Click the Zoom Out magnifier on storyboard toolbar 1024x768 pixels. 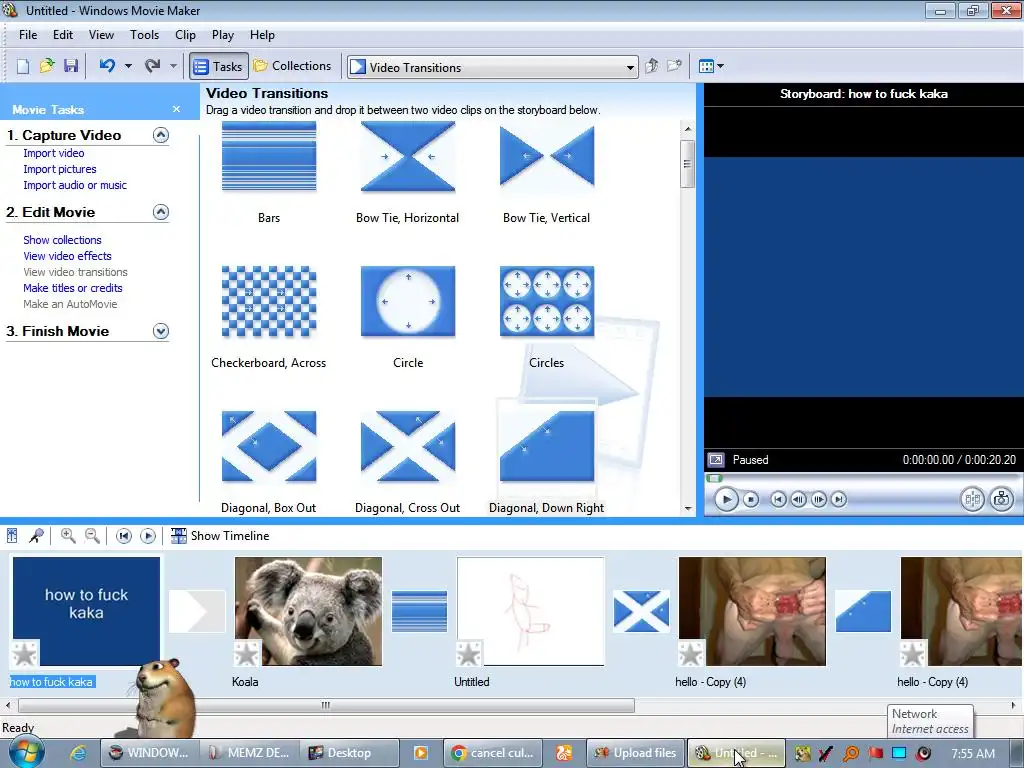tap(93, 536)
